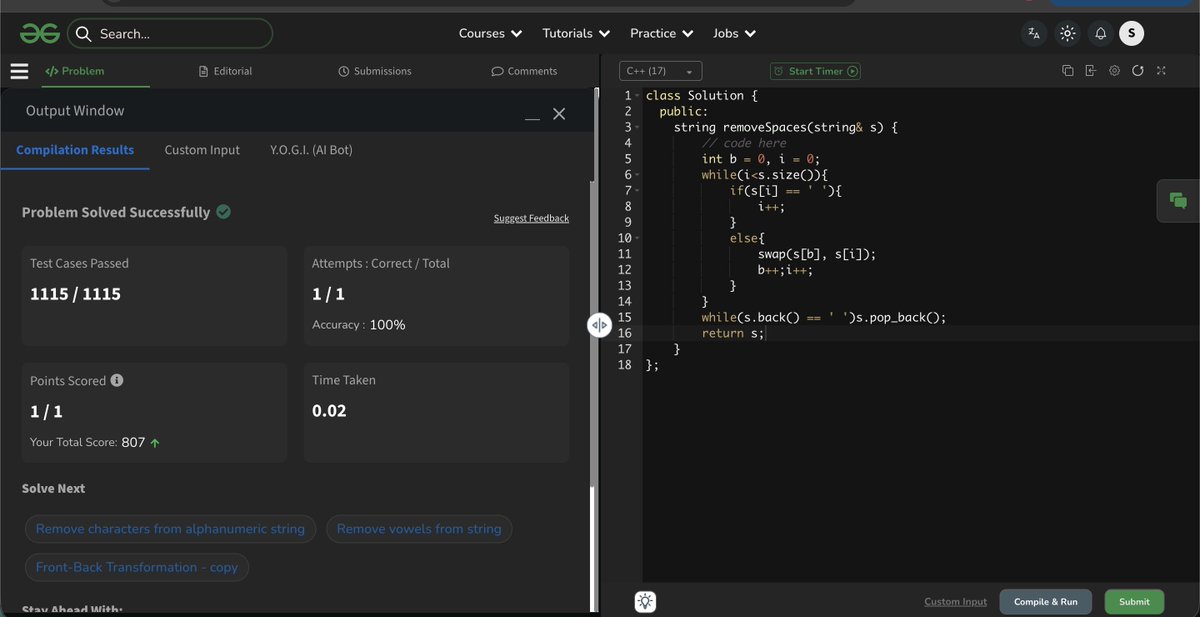The height and width of the screenshot is (617, 1200).
Task: Select the Custom Input tab
Action: pos(202,150)
